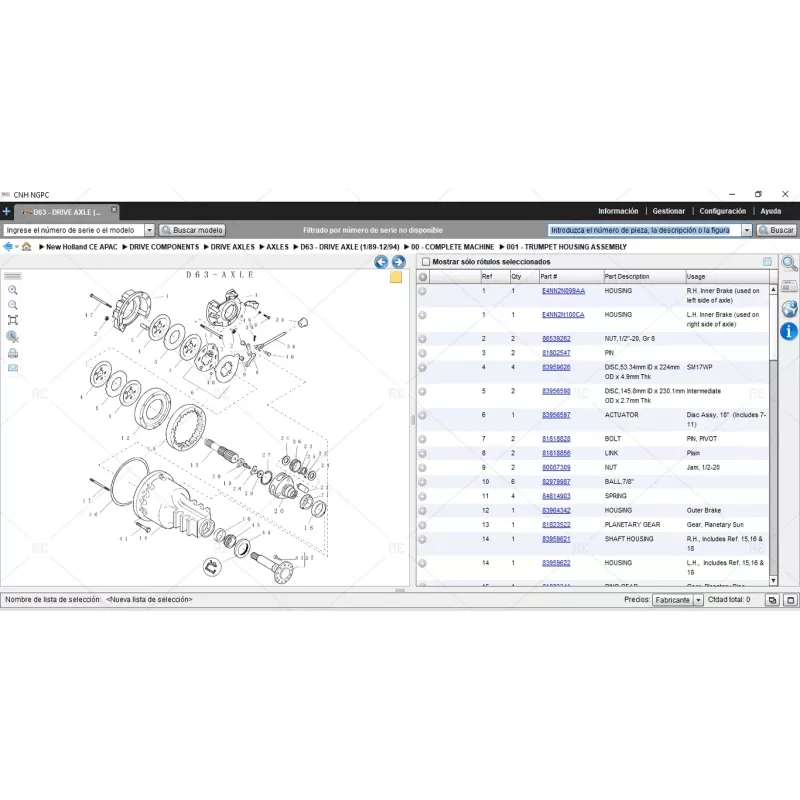Toggle selection on the PLANETARY GEAR row
Image resolution: width=800 pixels, height=800 pixels.
tap(423, 523)
